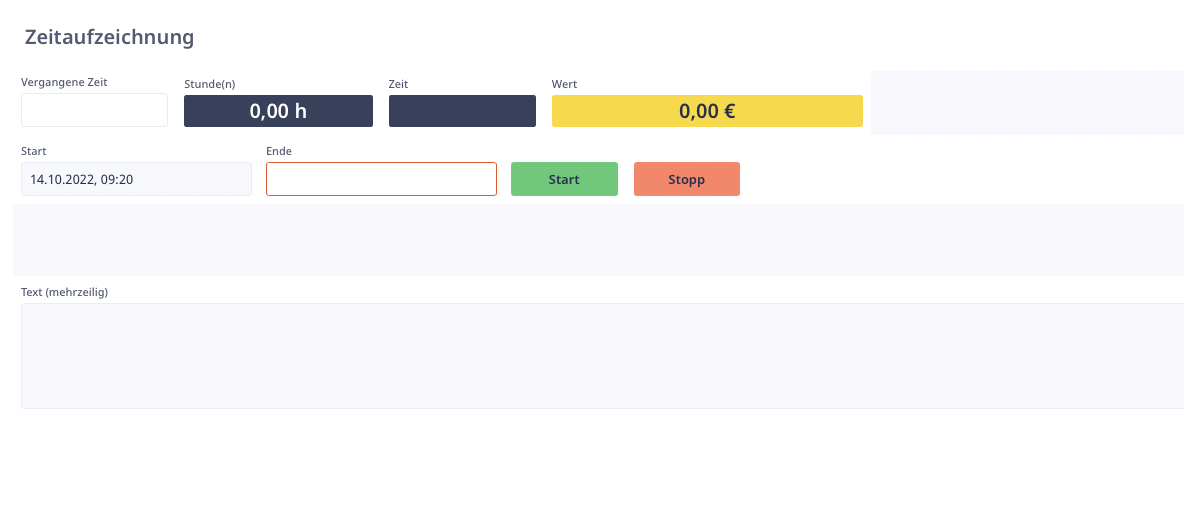The height and width of the screenshot is (505, 1184).
Task: Focus the Ende date input field
Action: point(381,179)
